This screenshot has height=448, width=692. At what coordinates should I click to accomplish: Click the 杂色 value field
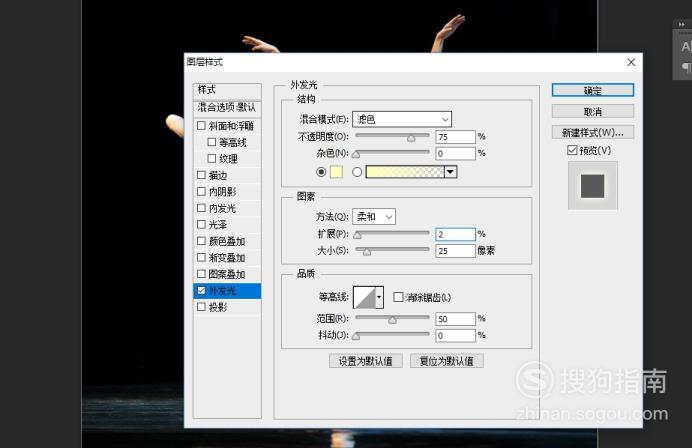[x=455, y=153]
